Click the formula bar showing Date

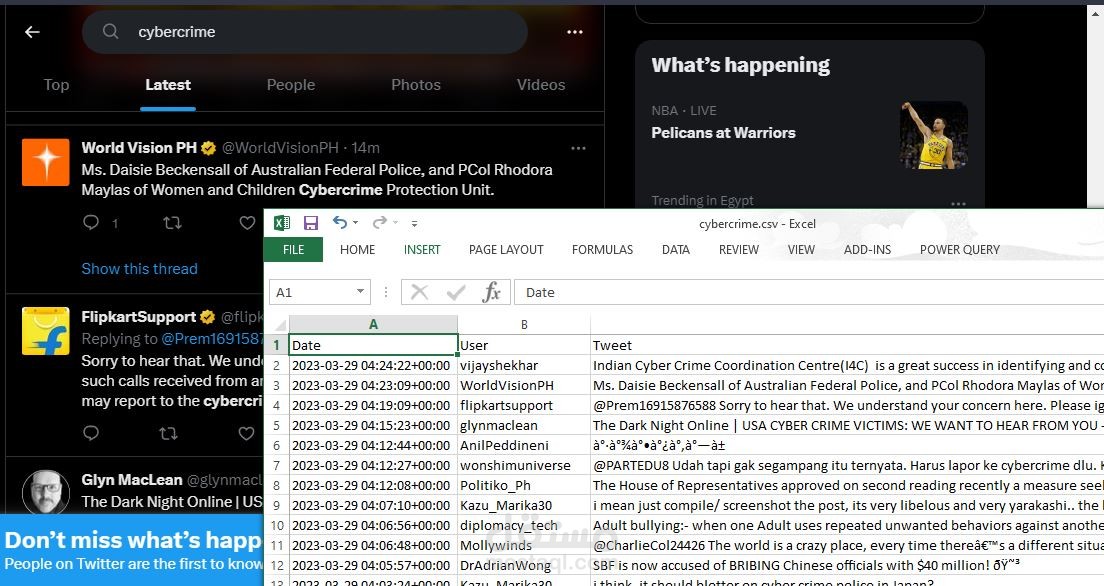pyautogui.click(x=809, y=292)
